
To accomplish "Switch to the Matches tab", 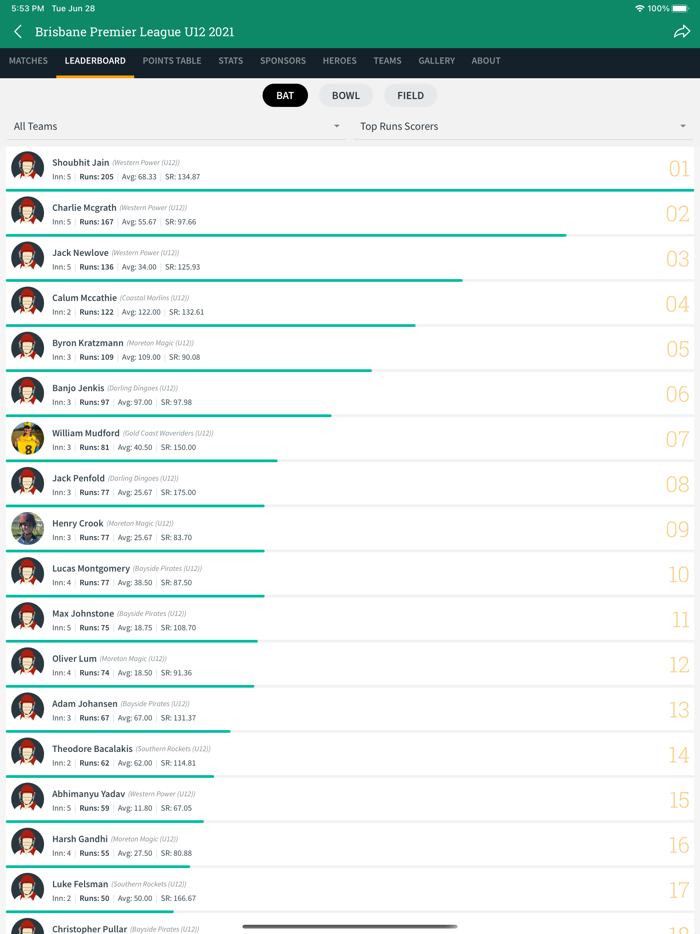I will (x=28, y=61).
